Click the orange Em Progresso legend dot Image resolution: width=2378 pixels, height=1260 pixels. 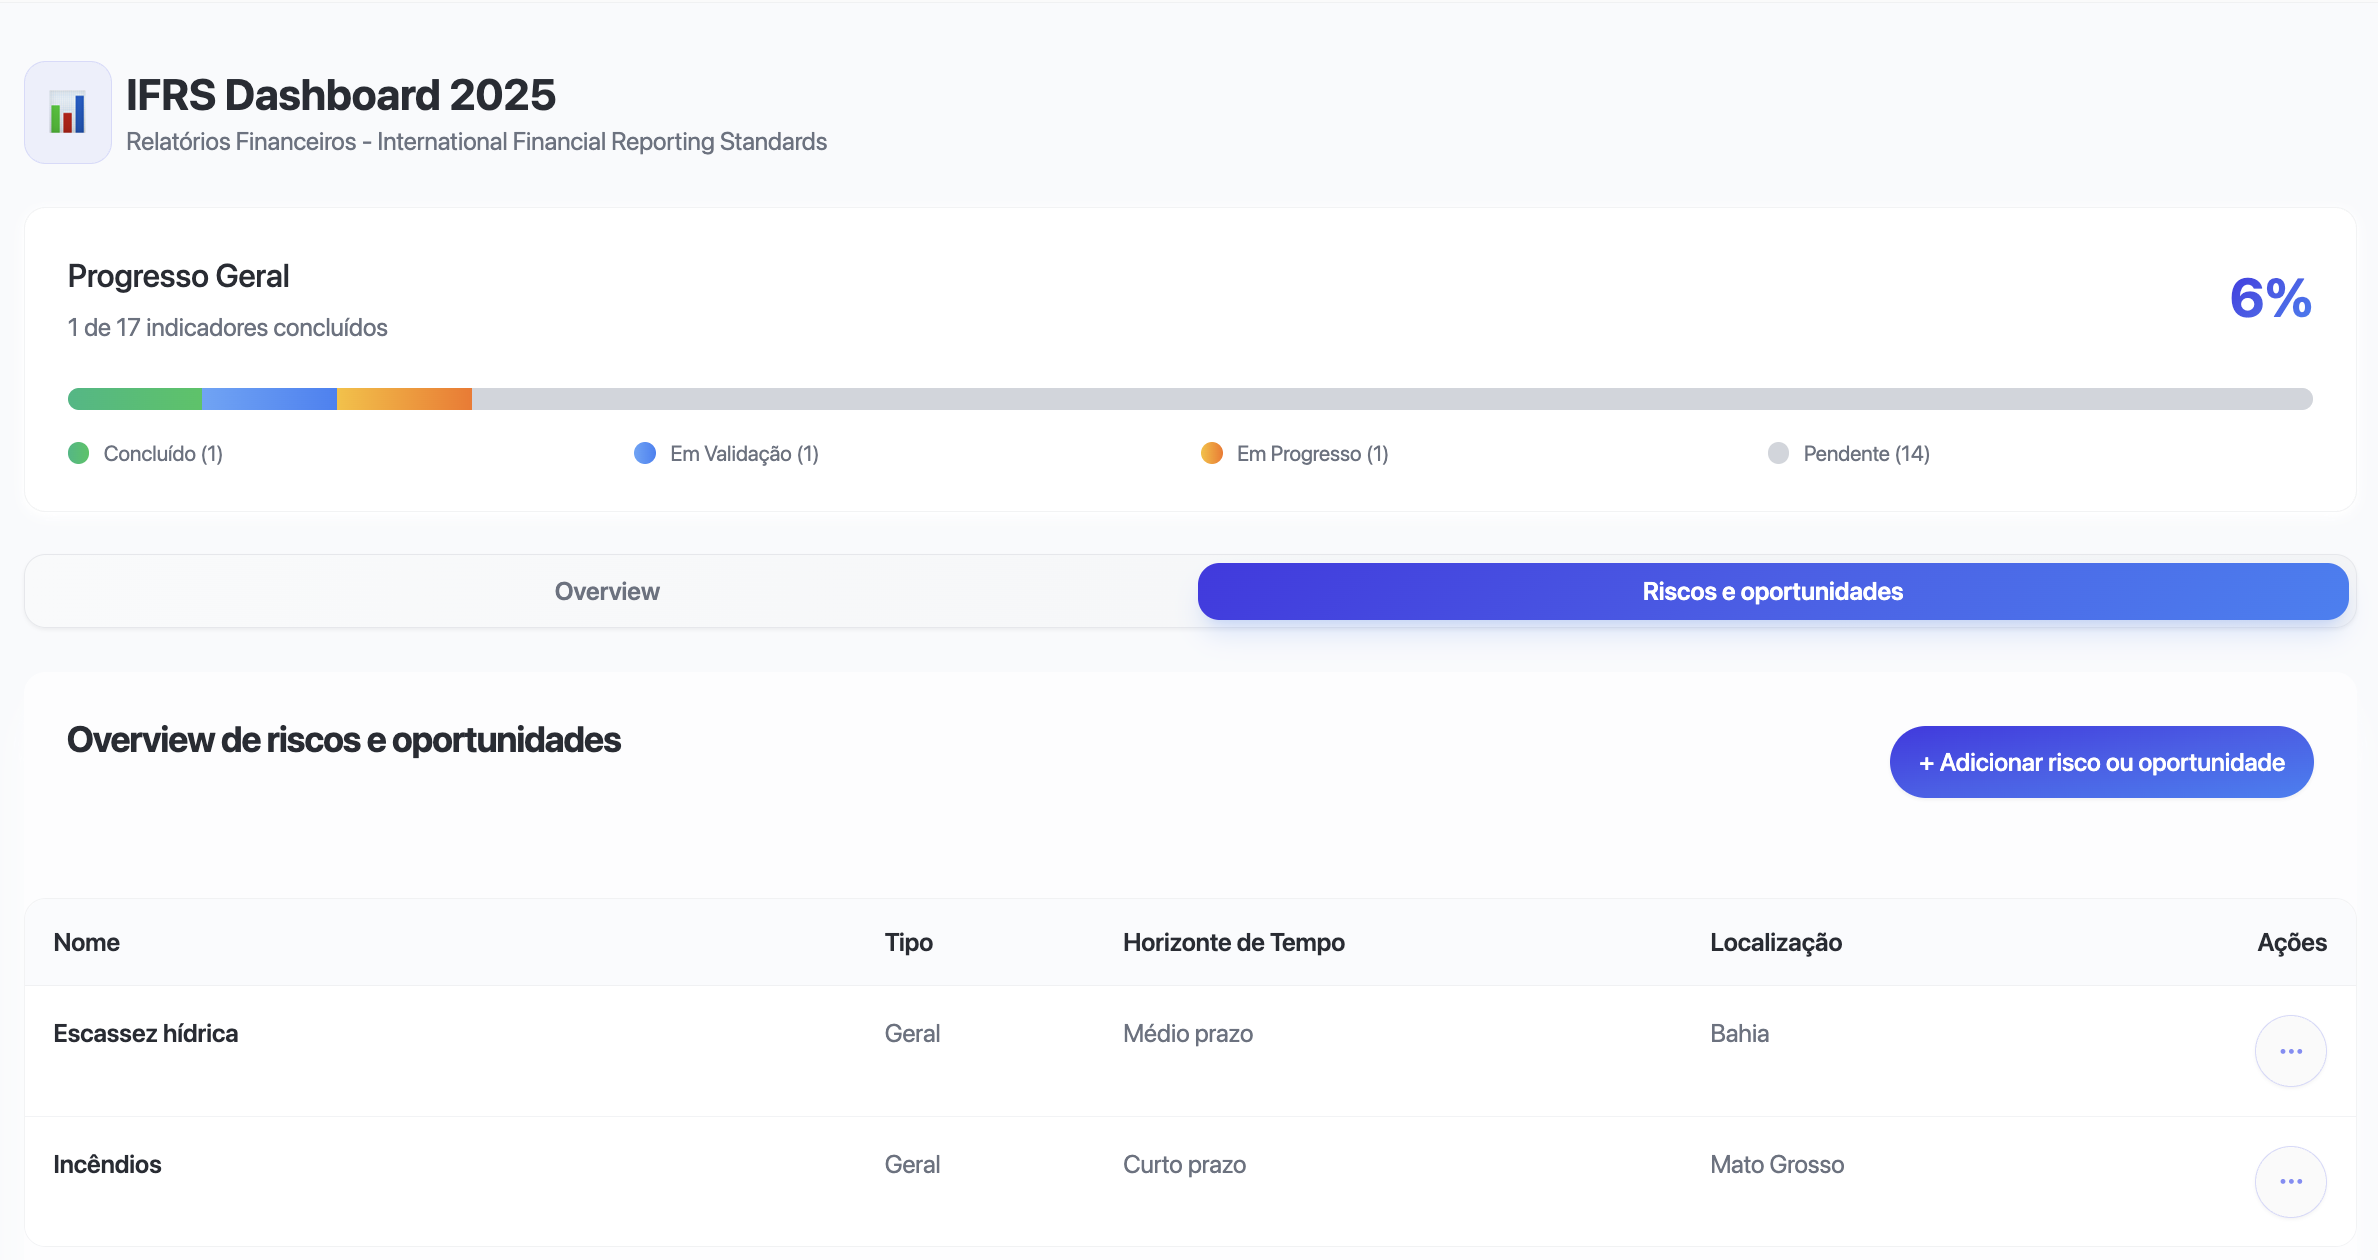tap(1212, 453)
